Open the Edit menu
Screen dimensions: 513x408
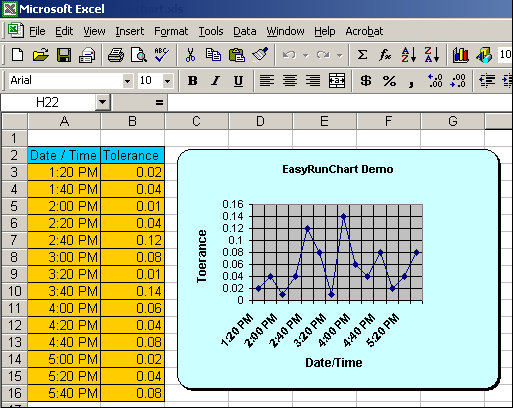(64, 31)
